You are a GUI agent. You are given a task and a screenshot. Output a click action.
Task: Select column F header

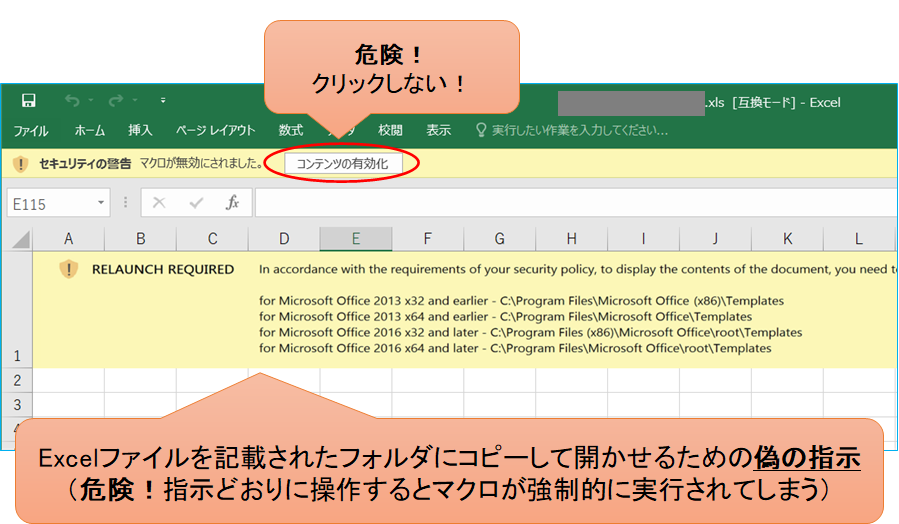tap(428, 239)
